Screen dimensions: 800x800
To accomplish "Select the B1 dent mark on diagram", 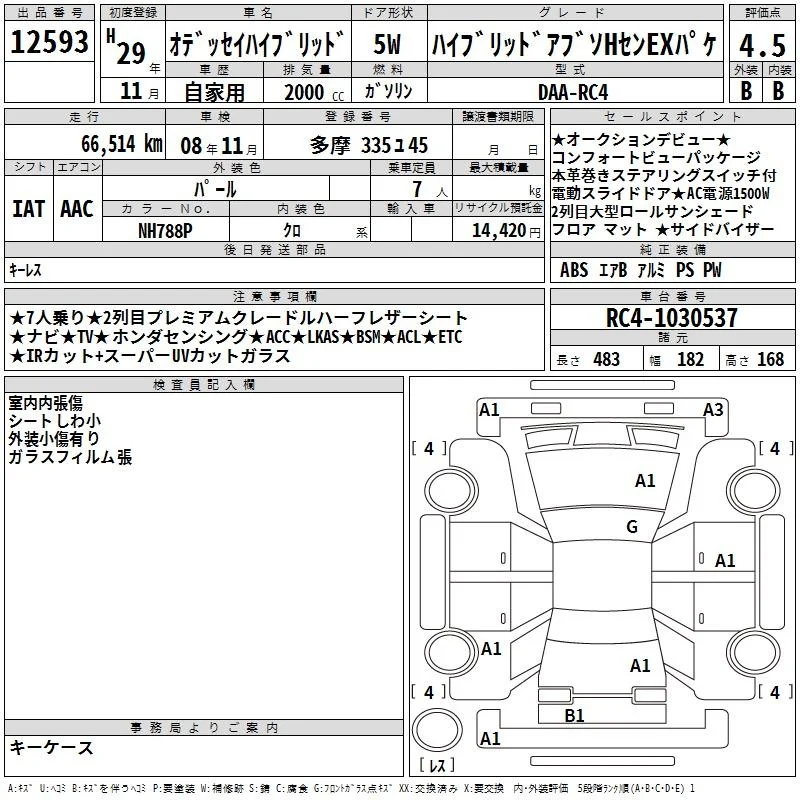I will (x=574, y=715).
